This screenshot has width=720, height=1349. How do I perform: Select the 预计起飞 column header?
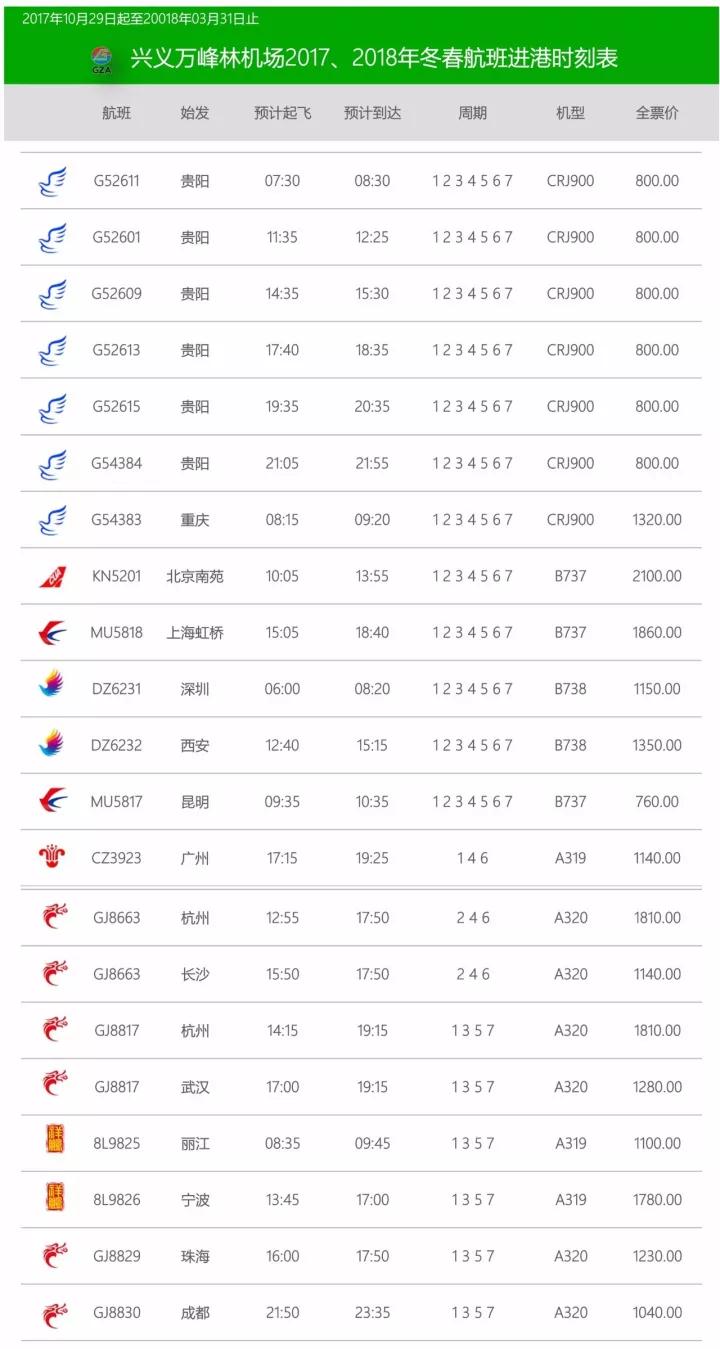click(x=283, y=113)
